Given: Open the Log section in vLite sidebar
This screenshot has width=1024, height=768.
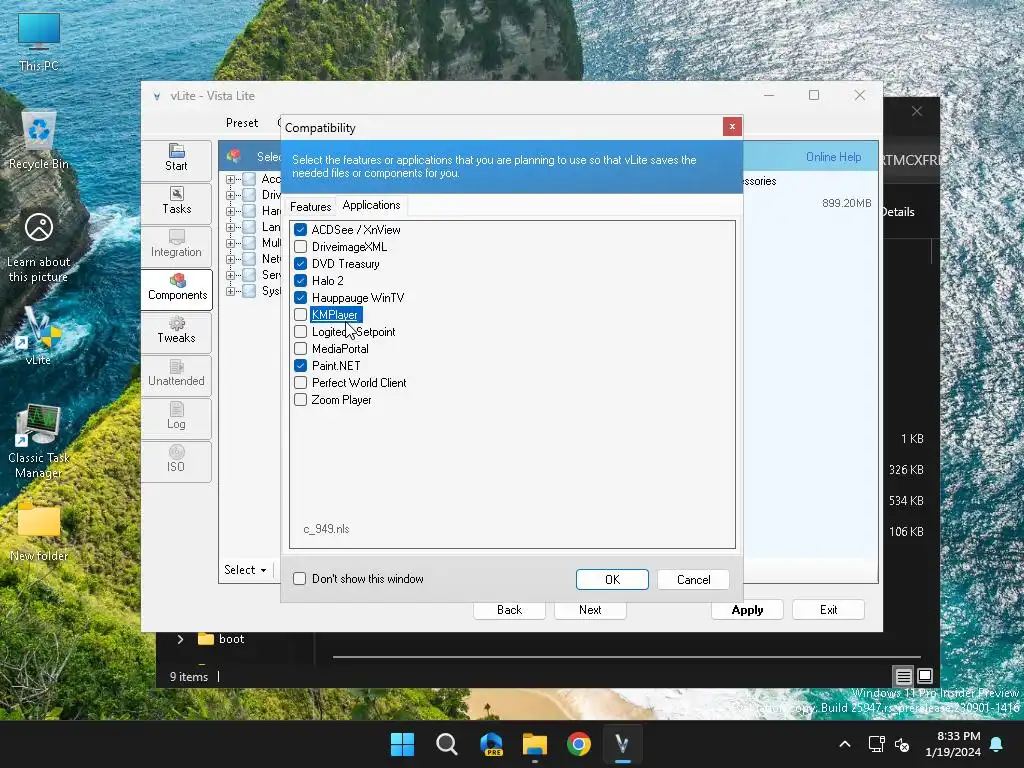Looking at the screenshot, I should click(x=176, y=417).
